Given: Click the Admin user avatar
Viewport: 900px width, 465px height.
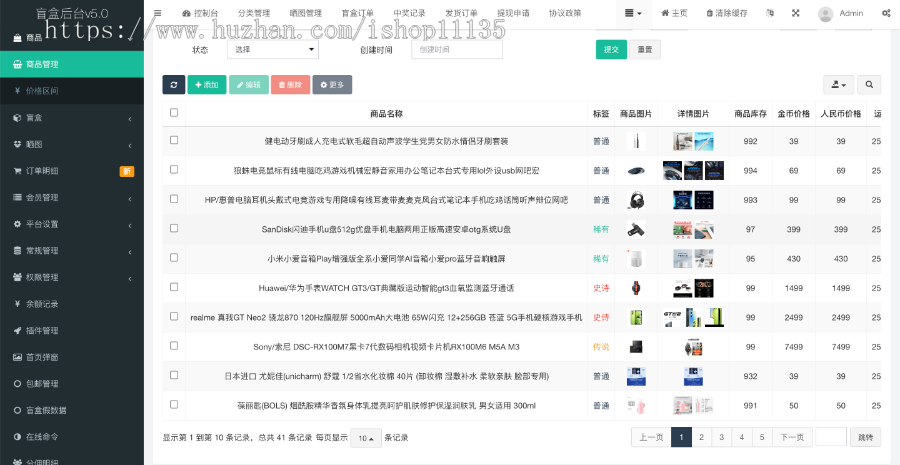Looking at the screenshot, I should click(825, 14).
